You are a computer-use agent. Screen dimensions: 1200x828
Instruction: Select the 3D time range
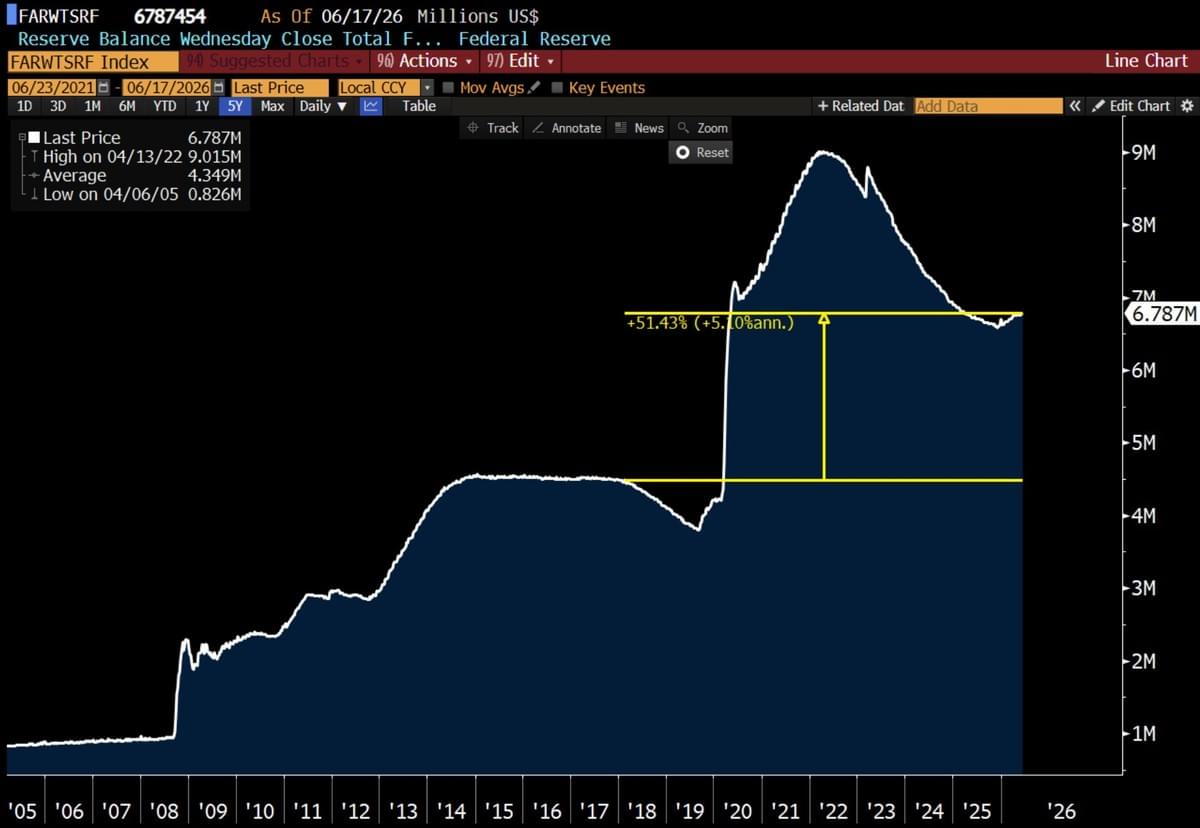point(58,106)
